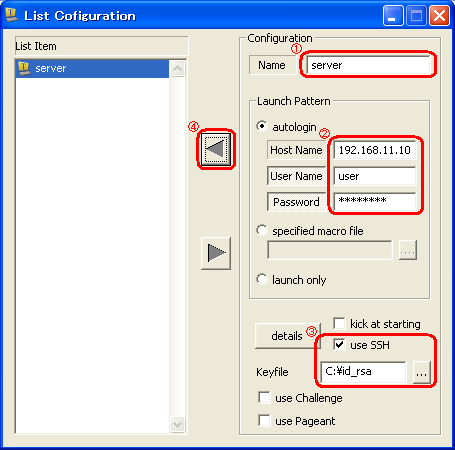Click the Keyfile path field
Screen dimensions: 455x450
point(364,372)
